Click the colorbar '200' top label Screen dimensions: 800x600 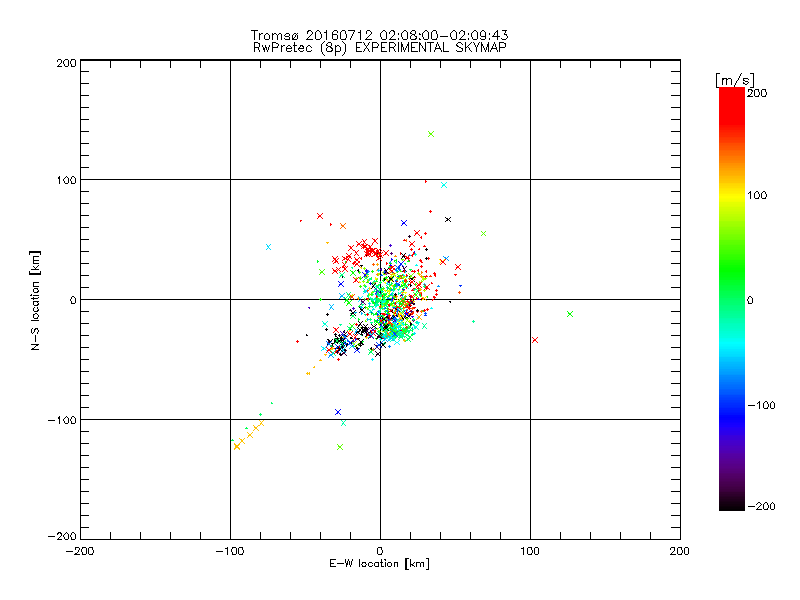pos(757,93)
